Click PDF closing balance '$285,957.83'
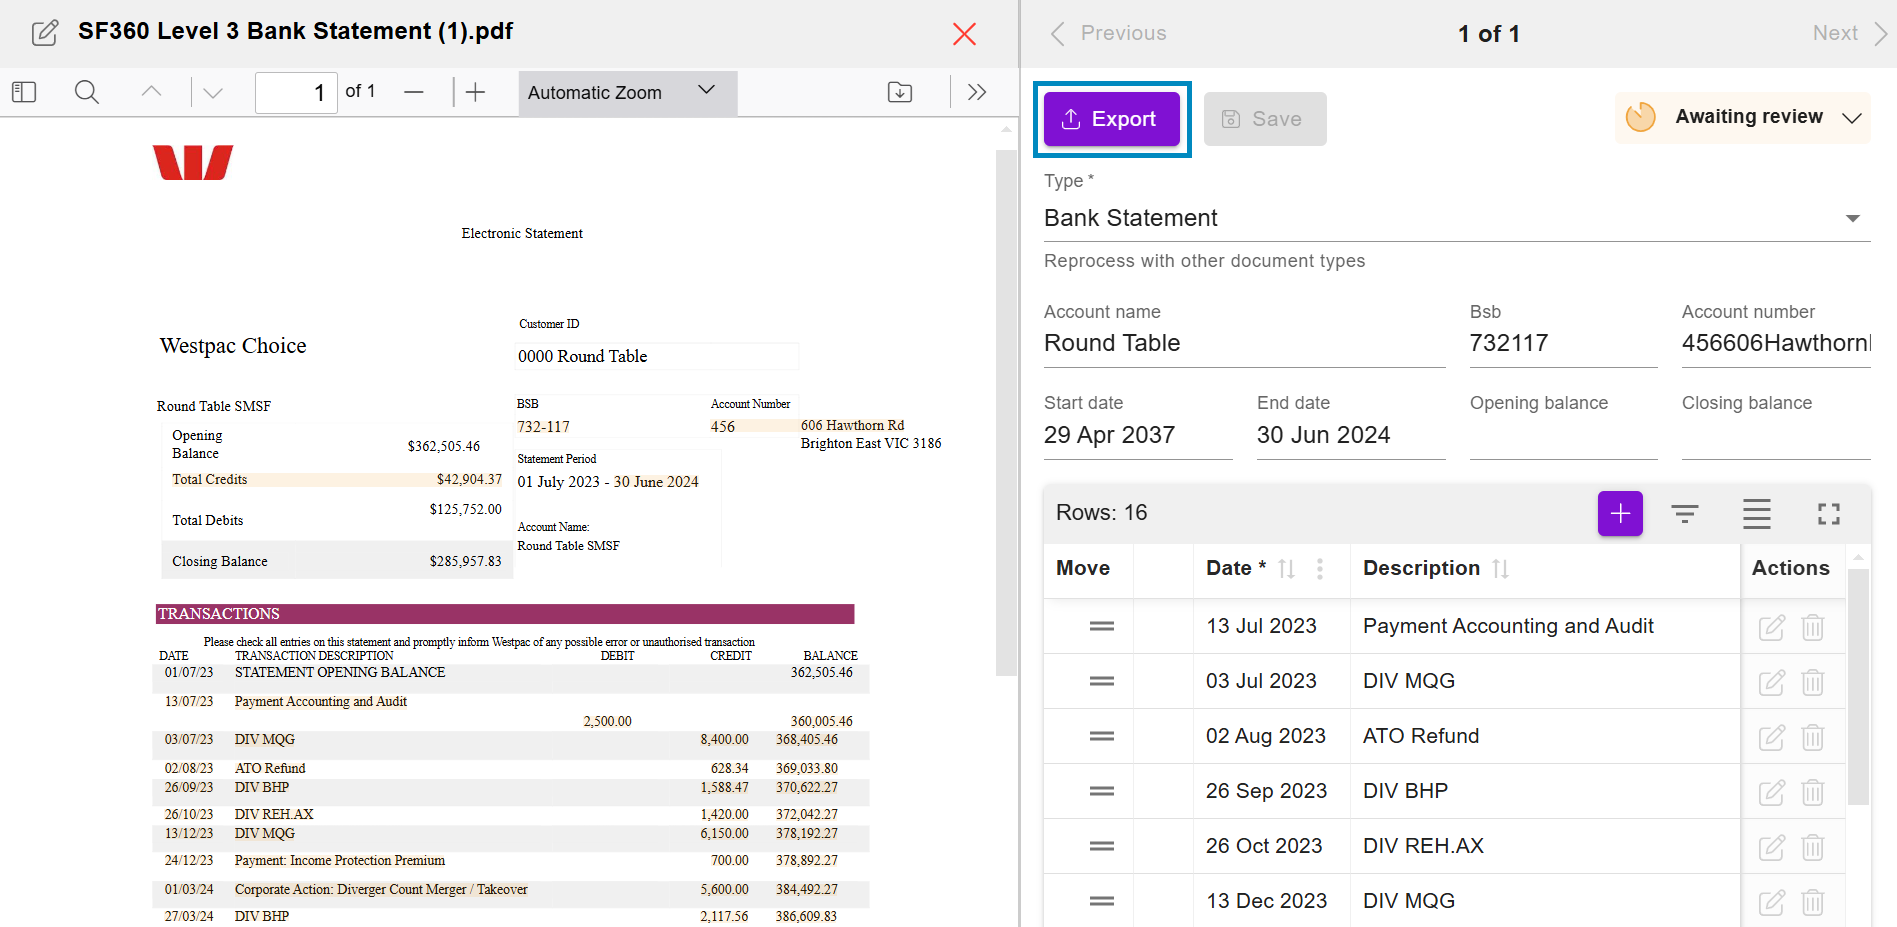1897x927 pixels. click(466, 561)
